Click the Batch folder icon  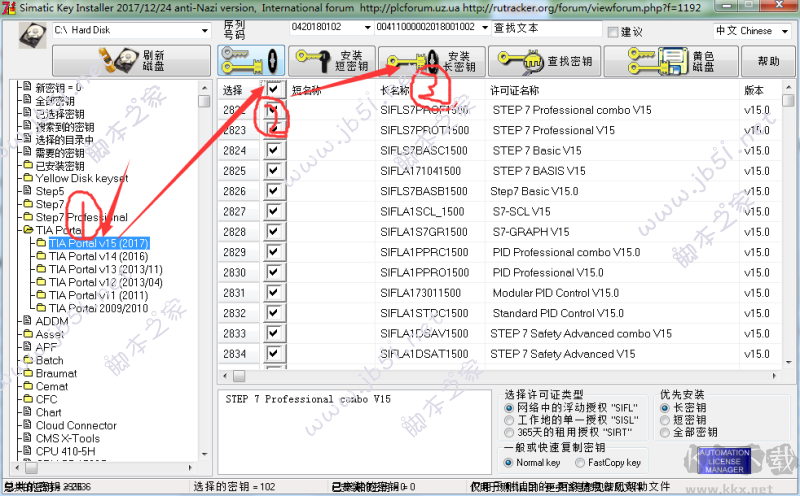click(28, 360)
